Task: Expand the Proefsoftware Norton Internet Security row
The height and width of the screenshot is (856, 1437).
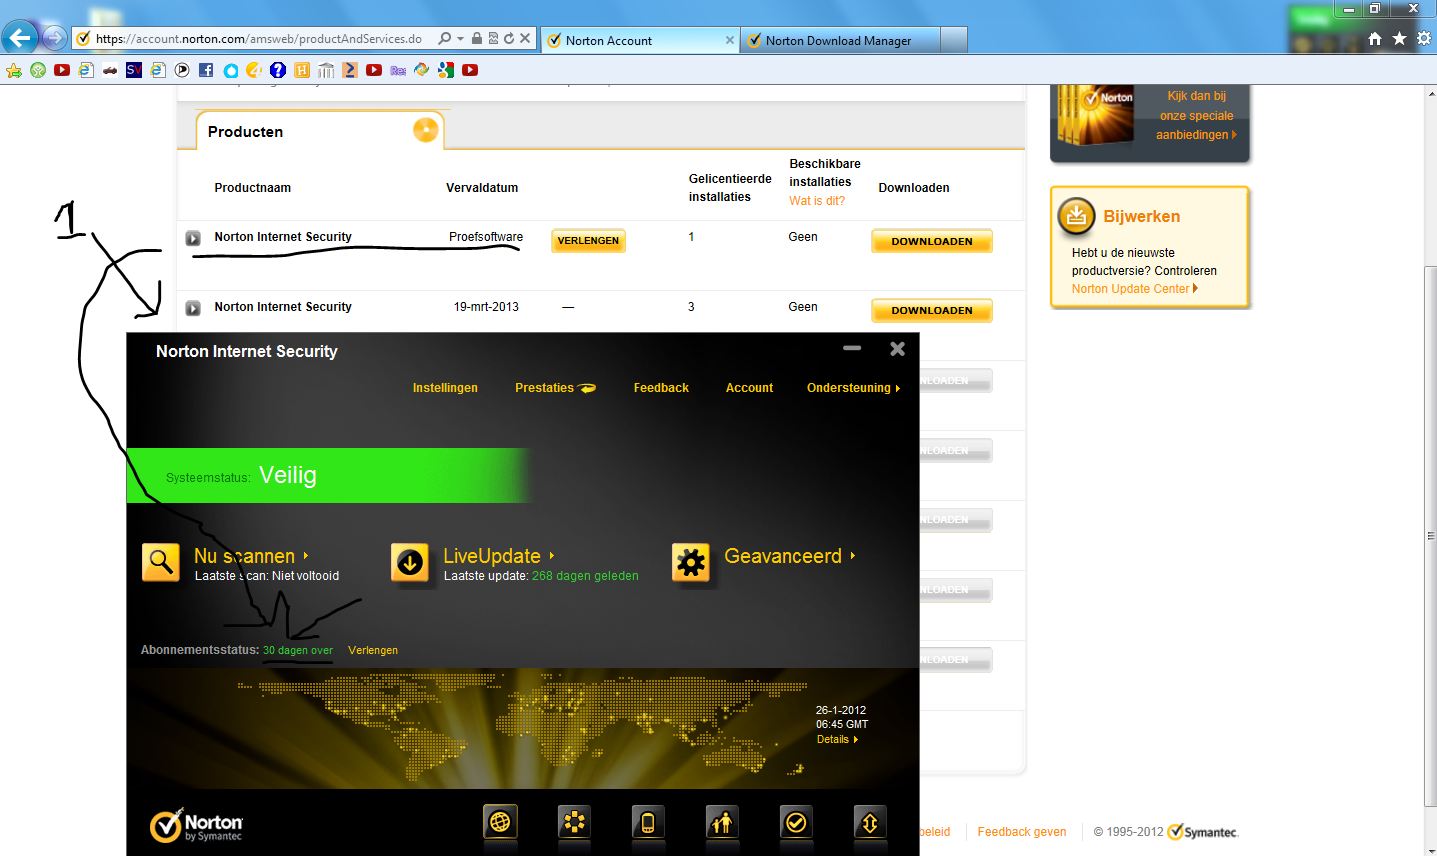Action: pyautogui.click(x=193, y=238)
